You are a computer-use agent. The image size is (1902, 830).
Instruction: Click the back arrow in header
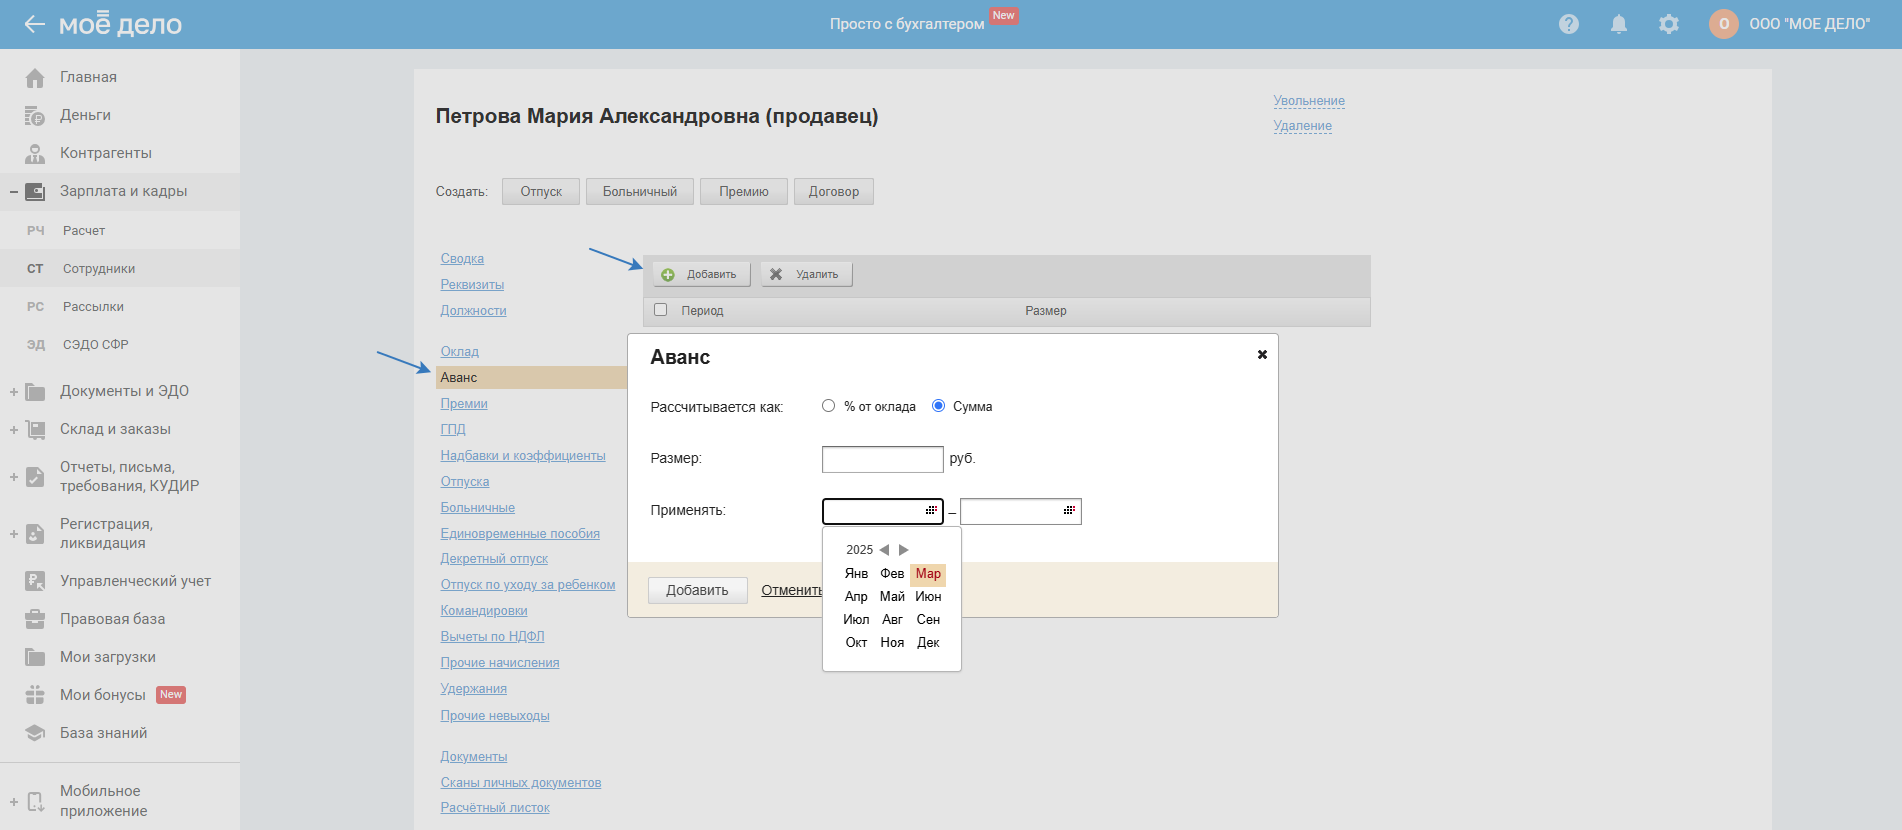pos(34,24)
